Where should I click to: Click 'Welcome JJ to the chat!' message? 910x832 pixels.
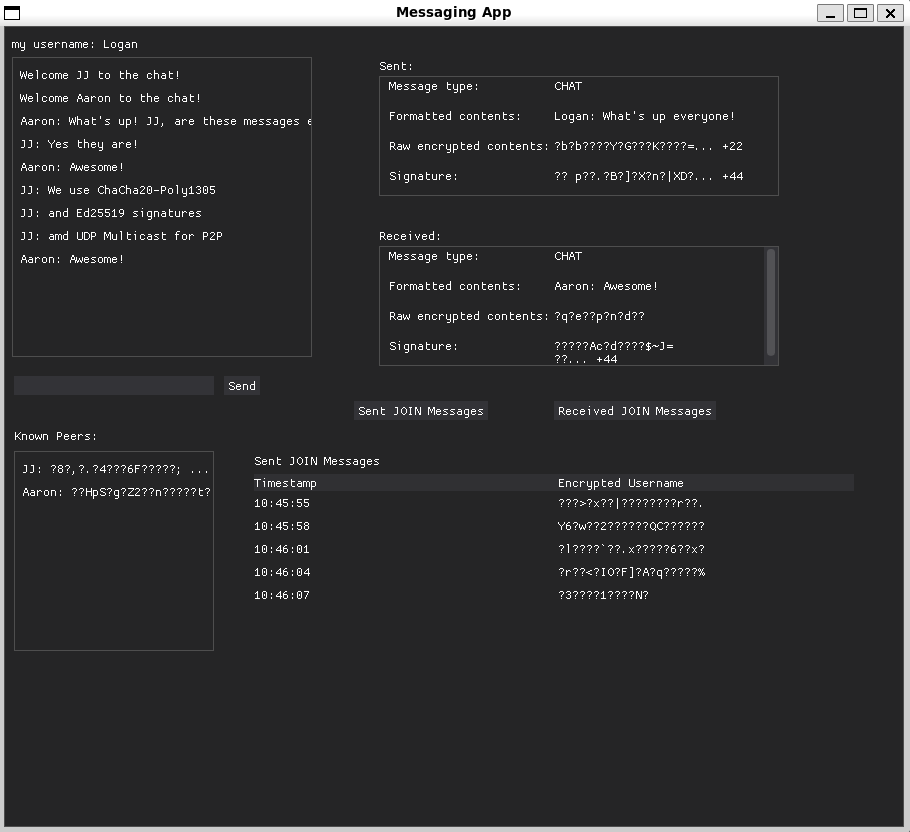pos(100,75)
